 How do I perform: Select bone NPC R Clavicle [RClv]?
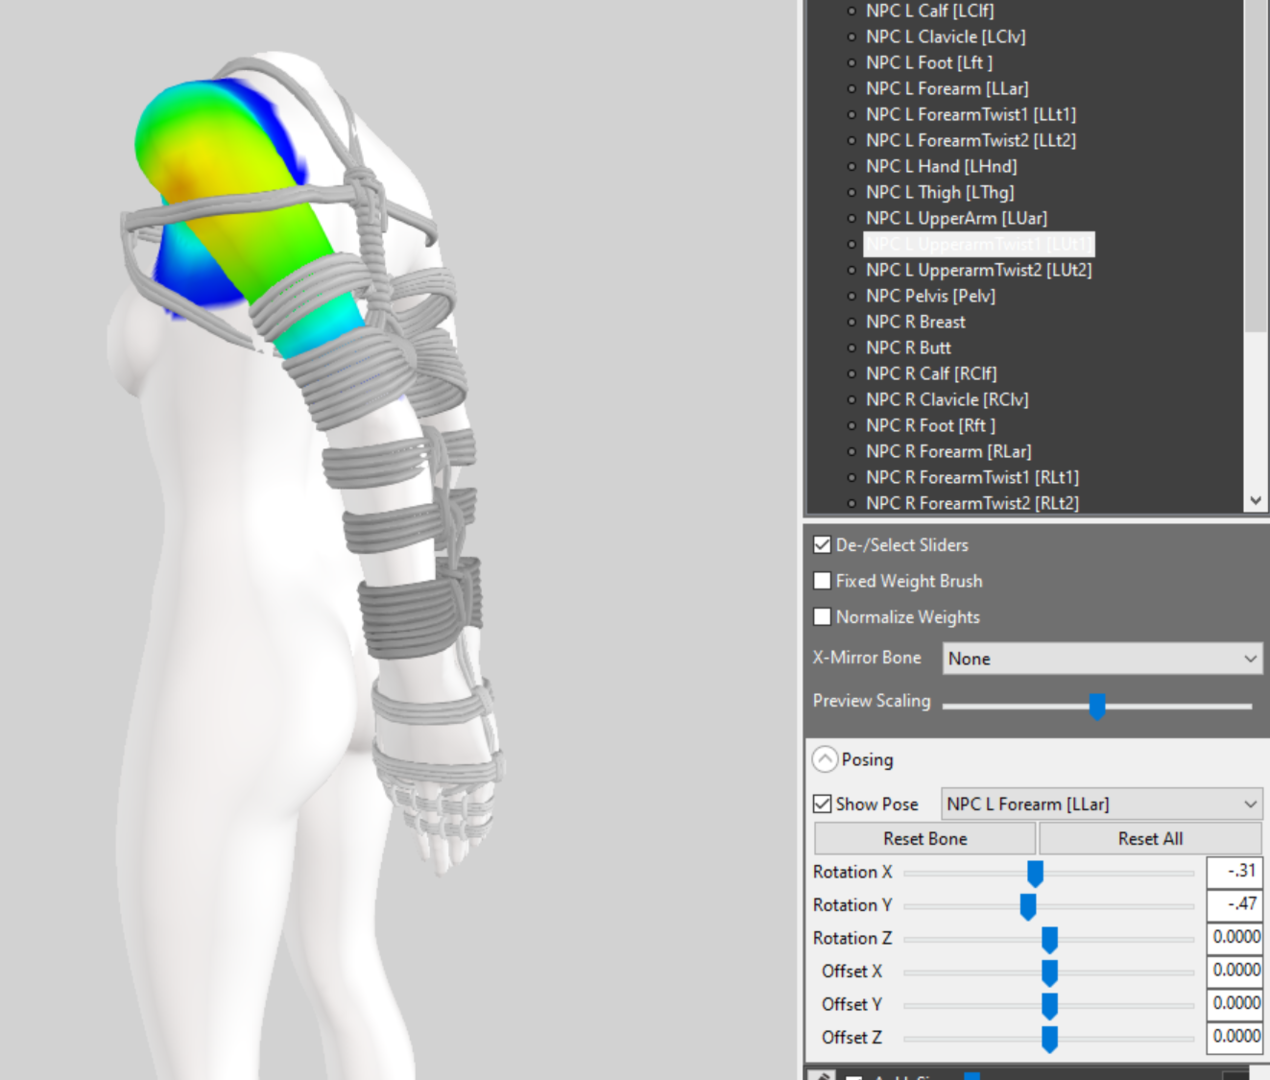tap(948, 401)
